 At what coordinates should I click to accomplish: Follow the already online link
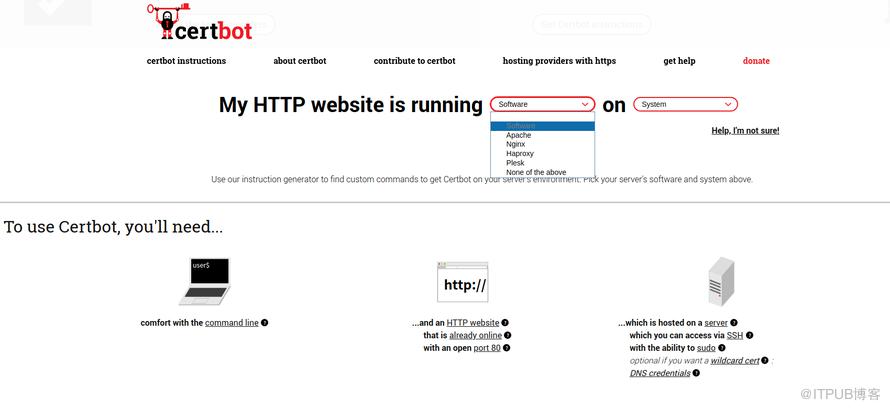(x=476, y=335)
